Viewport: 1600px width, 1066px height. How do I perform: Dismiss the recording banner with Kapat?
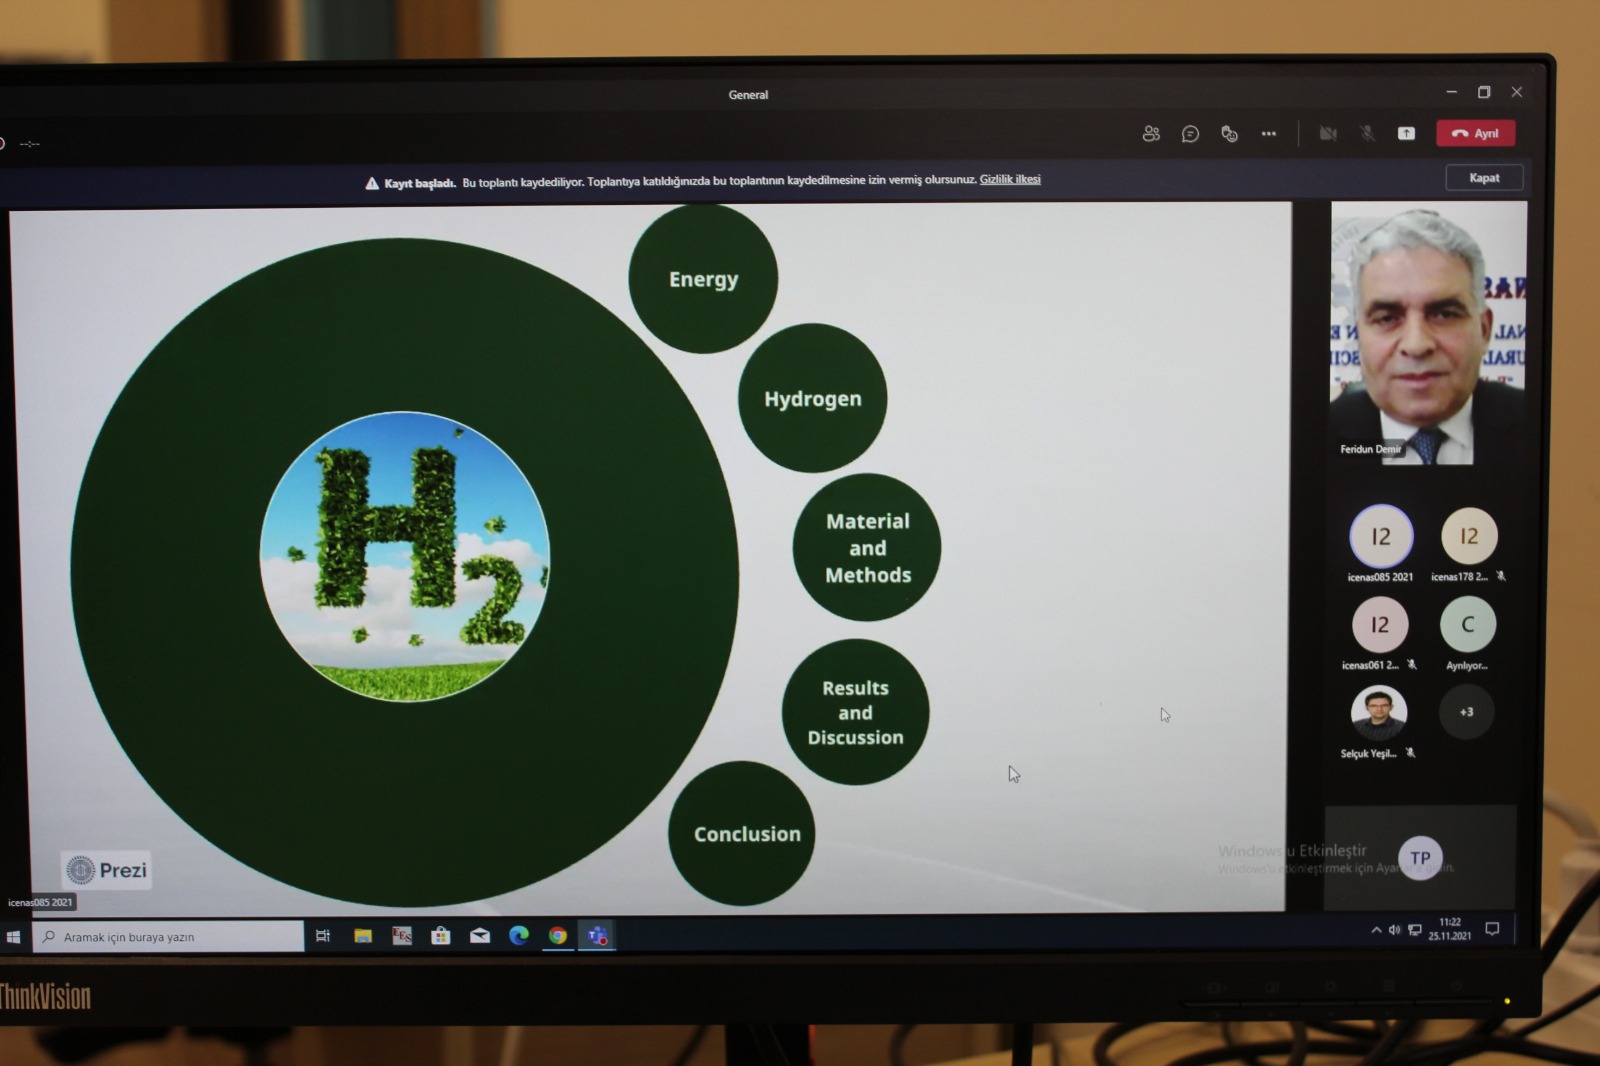1484,178
